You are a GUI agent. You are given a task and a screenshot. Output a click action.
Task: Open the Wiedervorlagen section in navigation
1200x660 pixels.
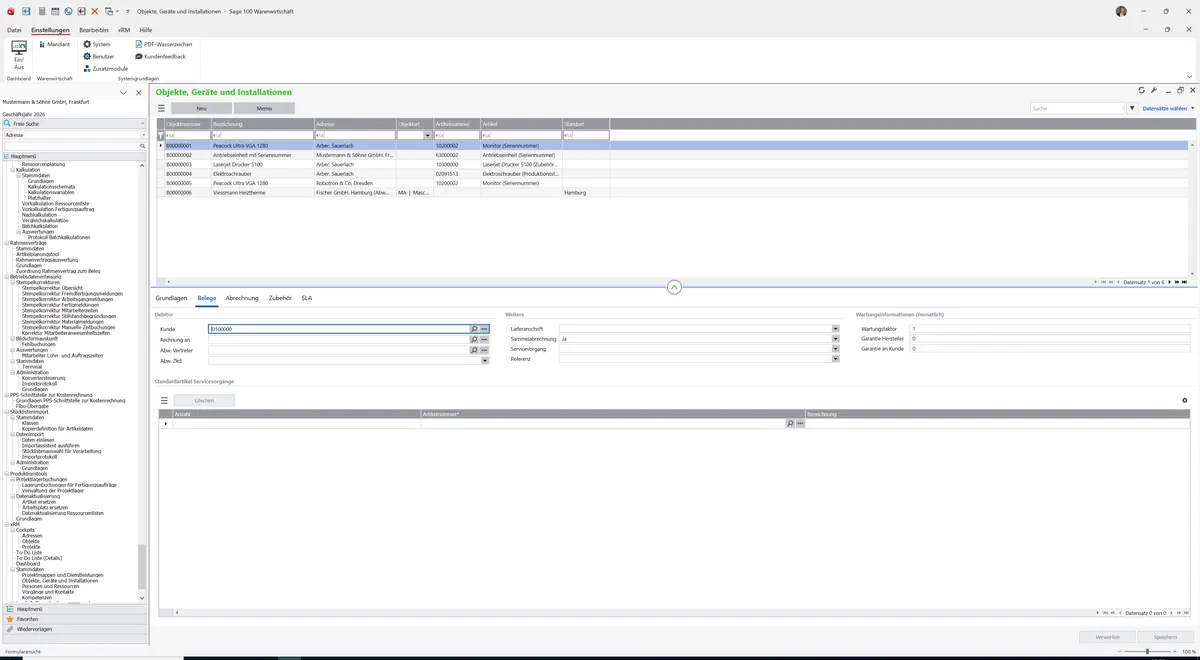pos(74,629)
